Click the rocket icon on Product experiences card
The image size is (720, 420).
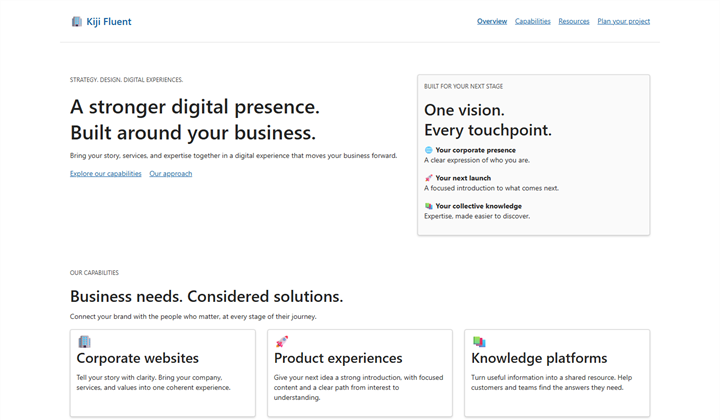tap(281, 342)
